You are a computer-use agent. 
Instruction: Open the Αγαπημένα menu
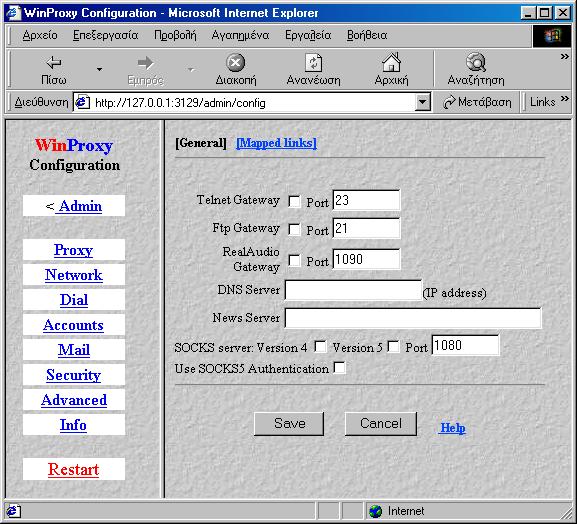tap(240, 35)
